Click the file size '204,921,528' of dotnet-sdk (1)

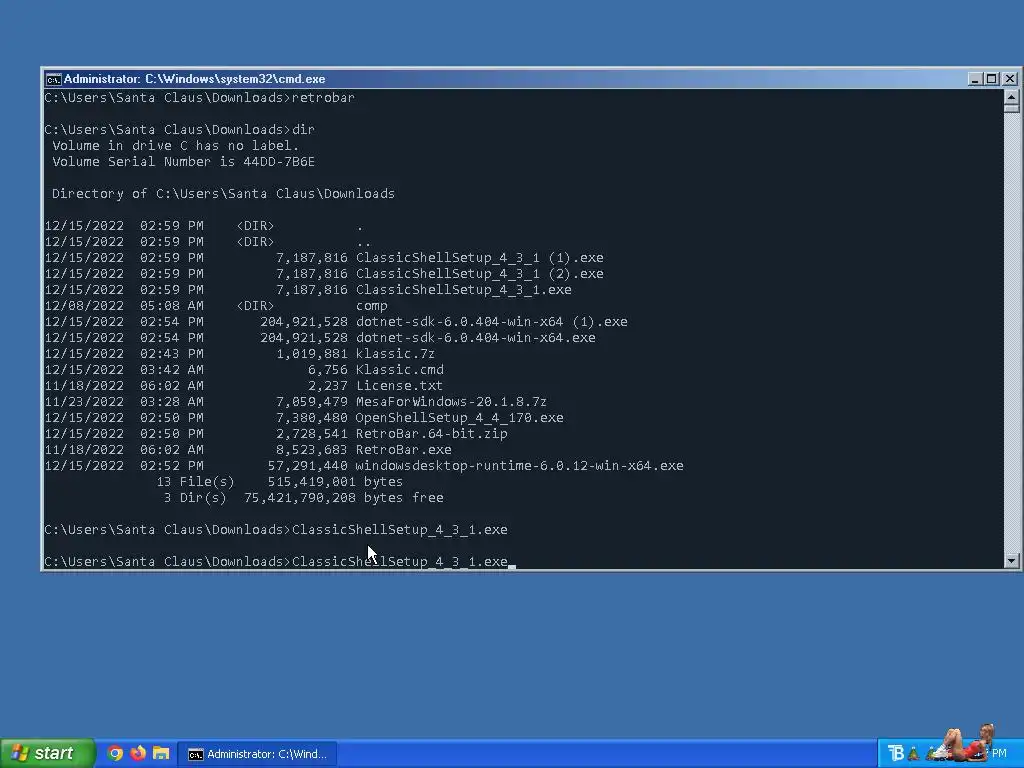pos(304,322)
